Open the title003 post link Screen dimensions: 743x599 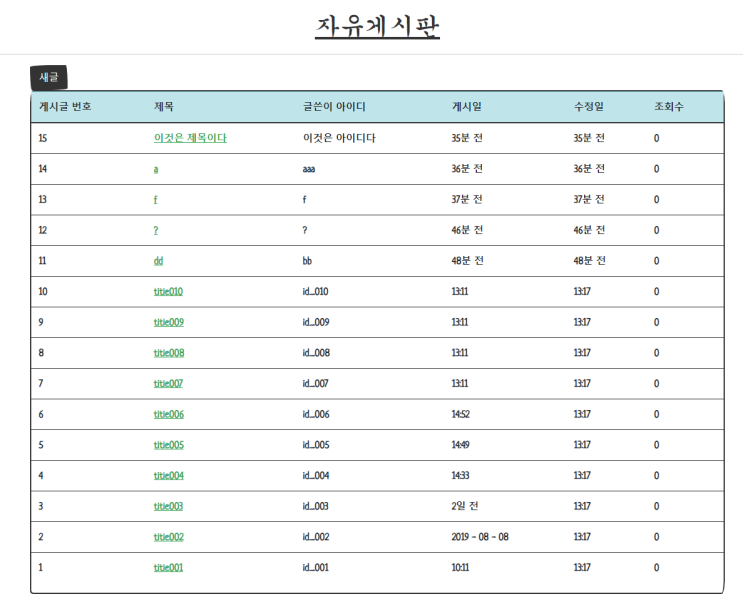click(168, 506)
